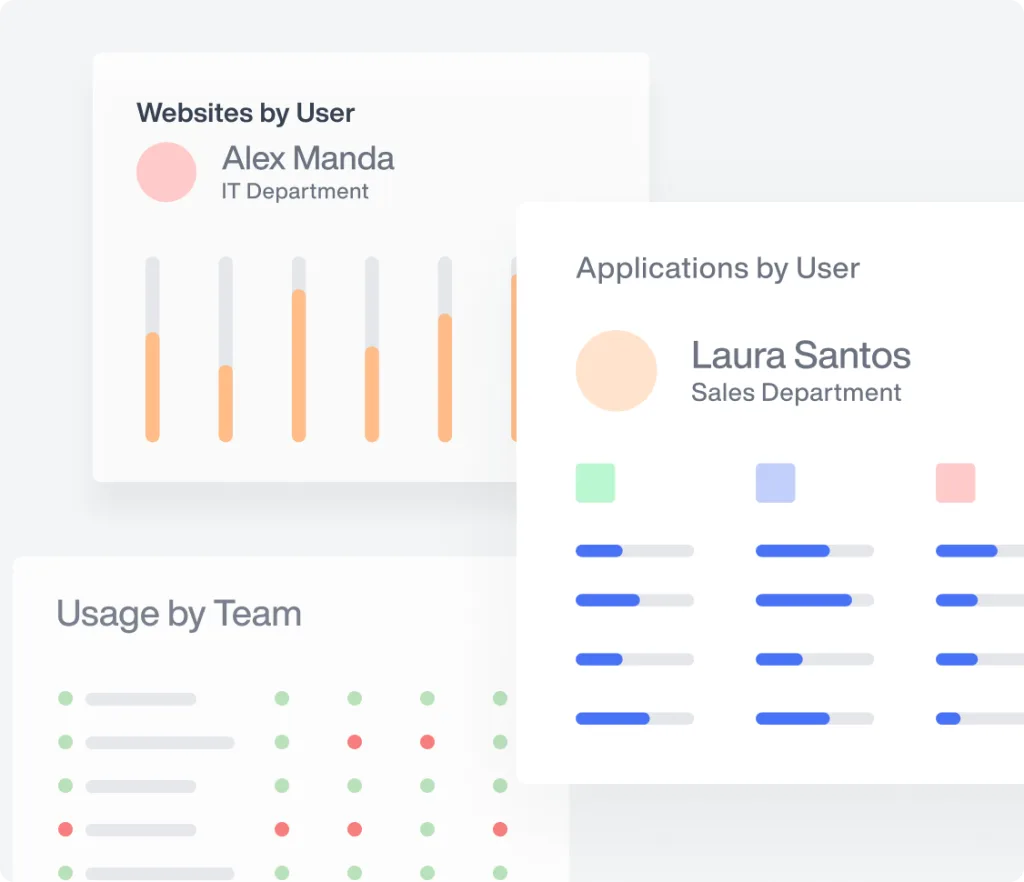Select the name 'Laura Santos'
Image resolution: width=1024 pixels, height=882 pixels.
tap(801, 355)
